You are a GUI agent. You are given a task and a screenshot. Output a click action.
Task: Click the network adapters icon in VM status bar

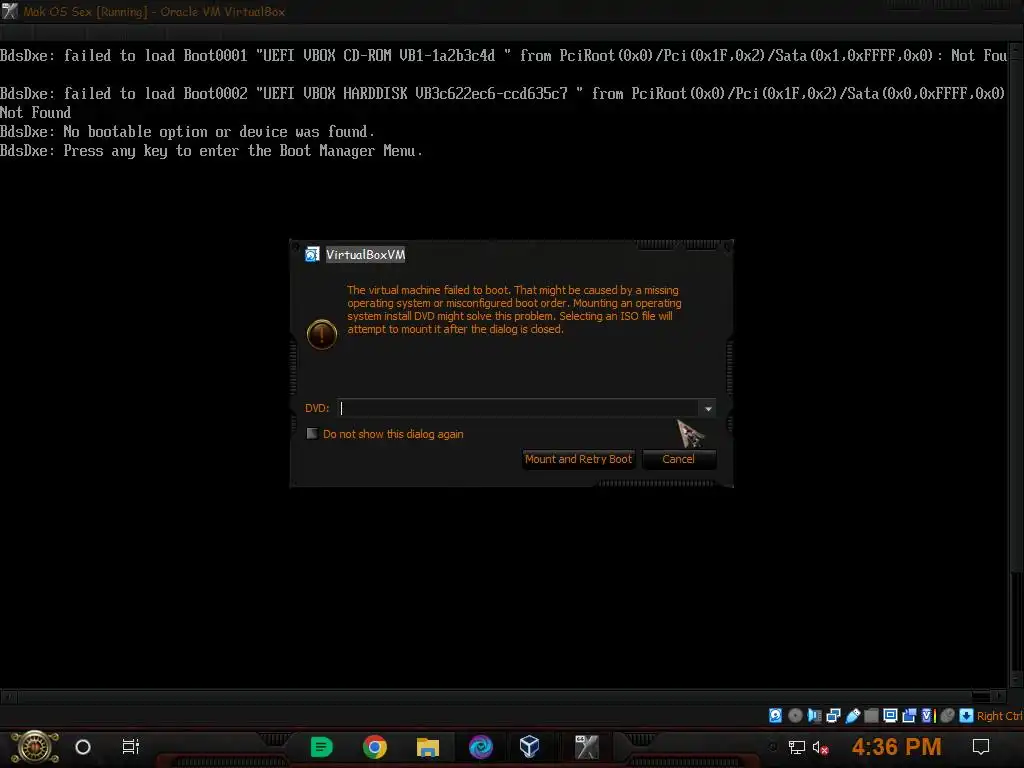833,716
